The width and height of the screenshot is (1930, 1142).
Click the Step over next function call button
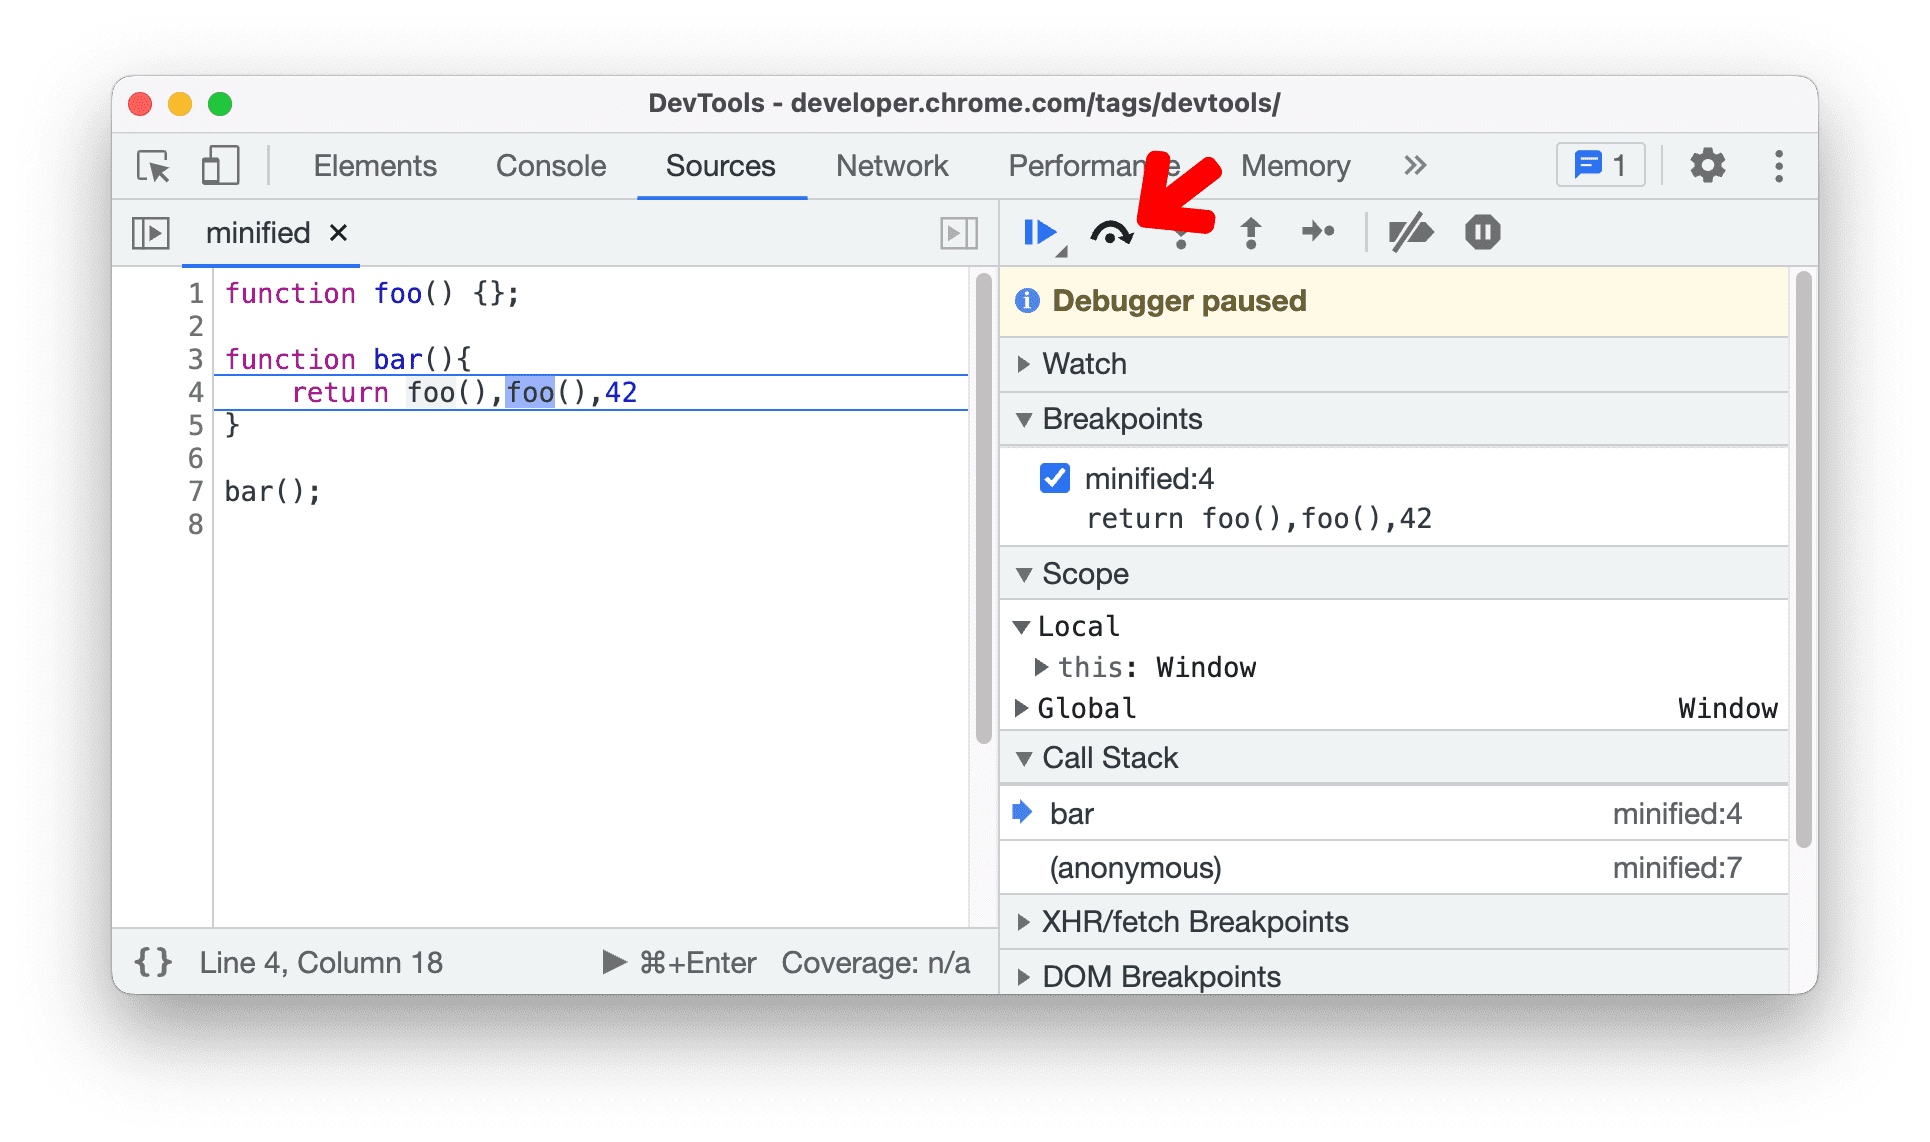coord(1115,231)
